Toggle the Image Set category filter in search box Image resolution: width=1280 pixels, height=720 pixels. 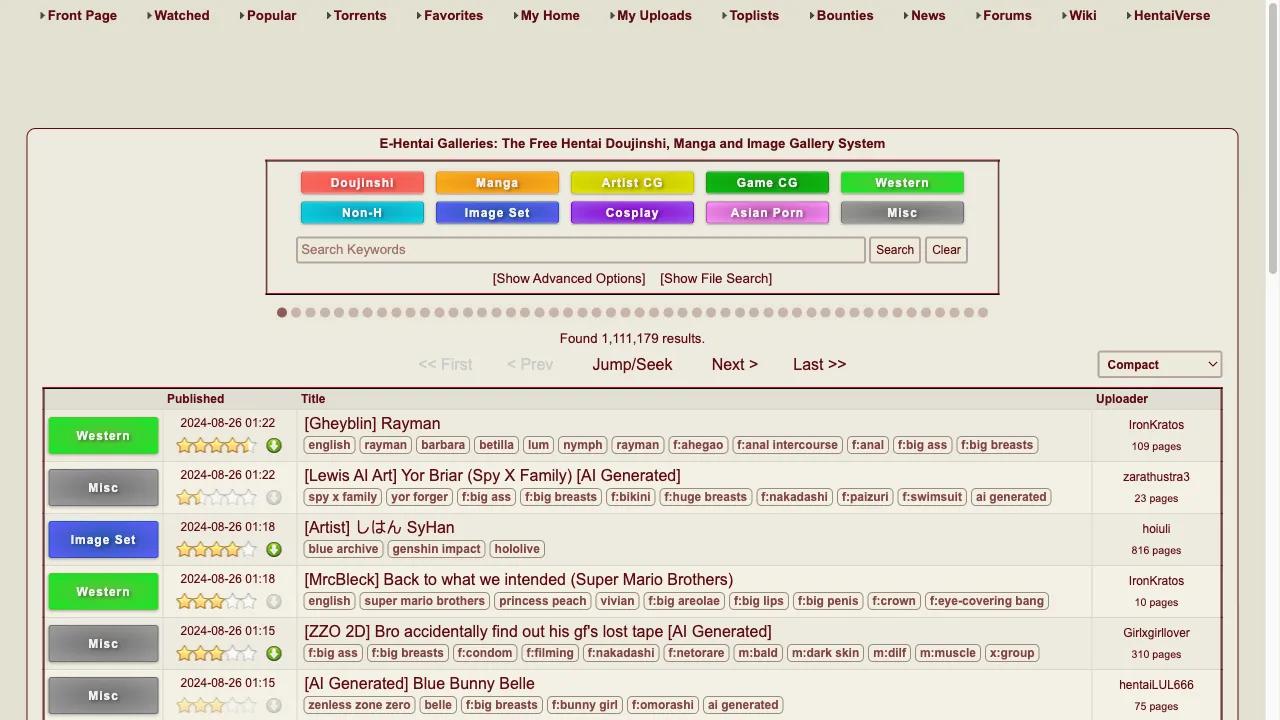click(497, 213)
